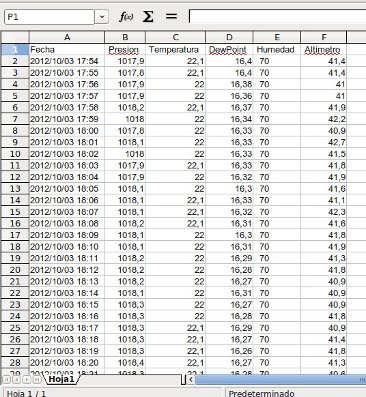Open the Function Wizard icon
Image resolution: width=366 pixels, height=397 pixels.
click(126, 16)
